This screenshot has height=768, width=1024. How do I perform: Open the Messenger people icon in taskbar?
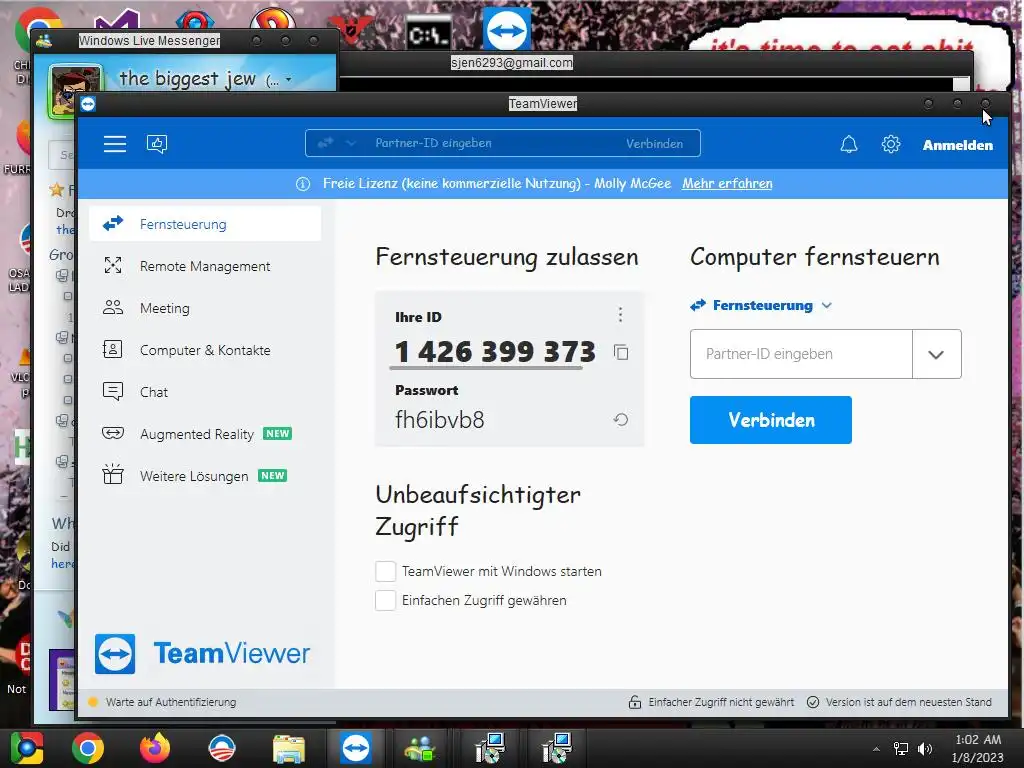(x=421, y=748)
